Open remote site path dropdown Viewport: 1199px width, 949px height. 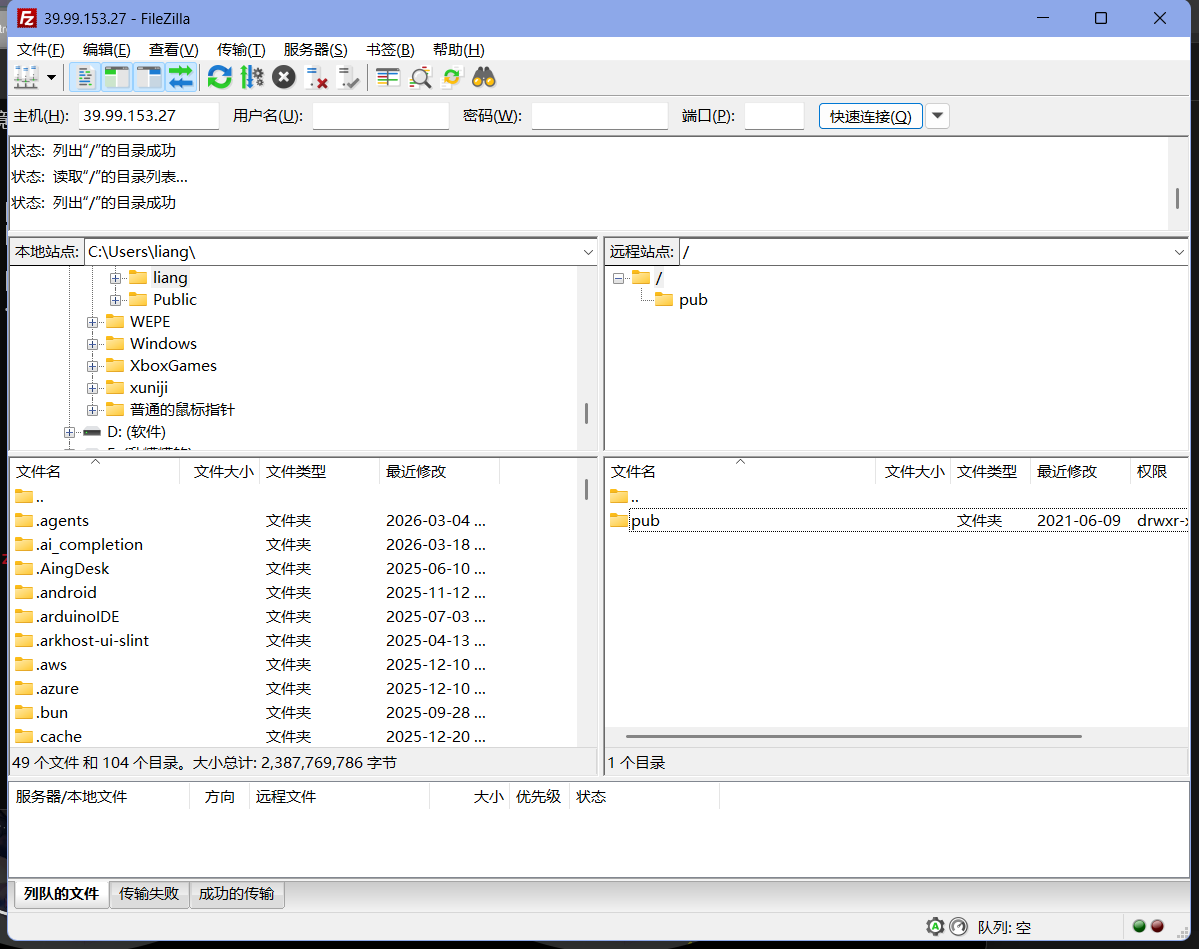pyautogui.click(x=1178, y=252)
